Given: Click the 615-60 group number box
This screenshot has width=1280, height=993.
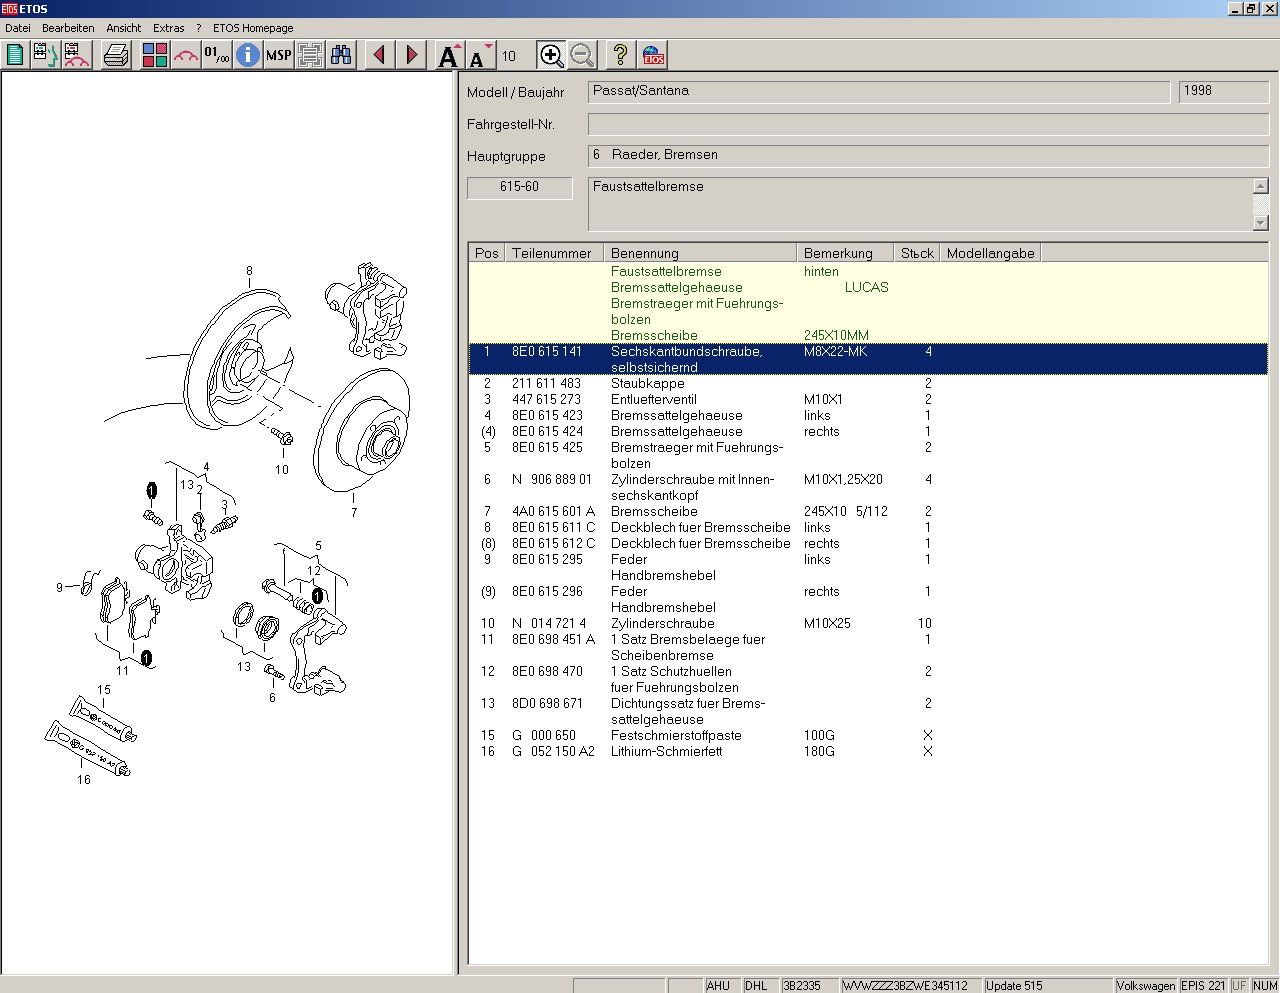Looking at the screenshot, I should click(x=520, y=188).
